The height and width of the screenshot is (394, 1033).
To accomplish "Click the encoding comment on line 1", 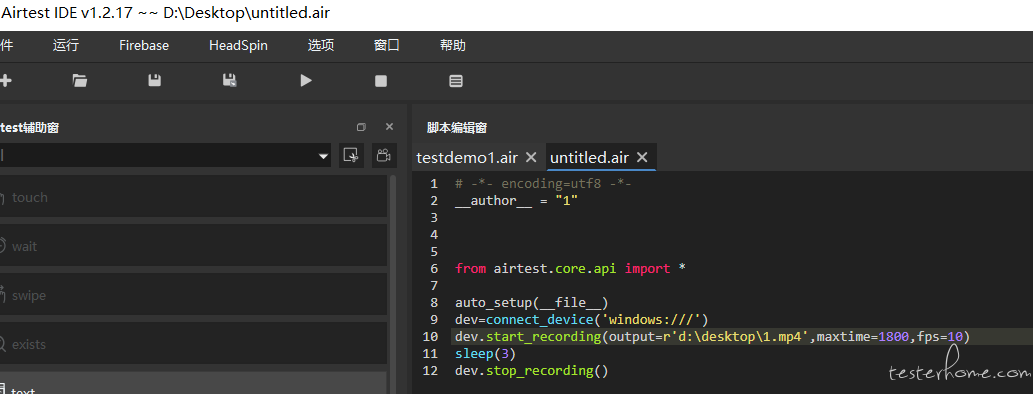I will [x=543, y=184].
